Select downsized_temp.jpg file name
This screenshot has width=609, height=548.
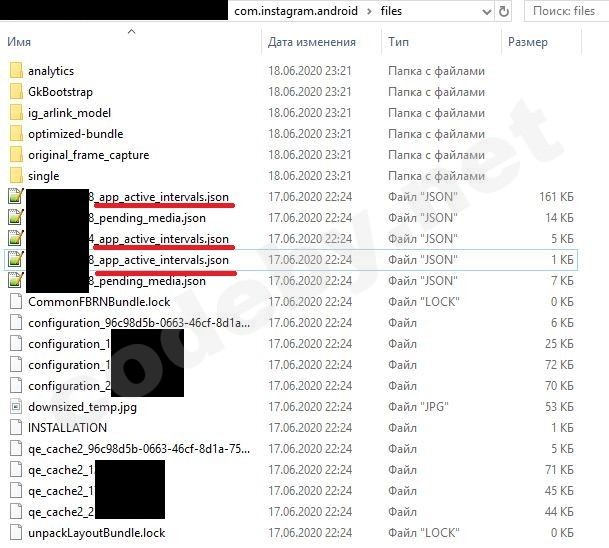(x=82, y=407)
